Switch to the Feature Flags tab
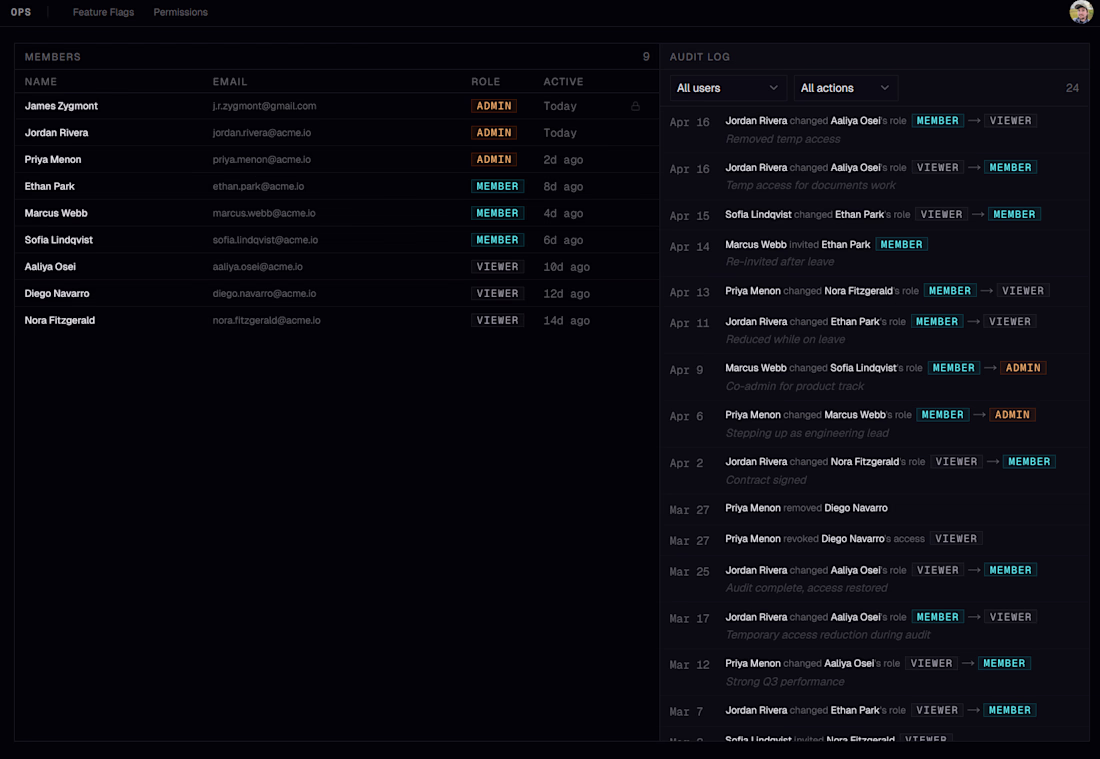1100x759 pixels. (x=103, y=12)
